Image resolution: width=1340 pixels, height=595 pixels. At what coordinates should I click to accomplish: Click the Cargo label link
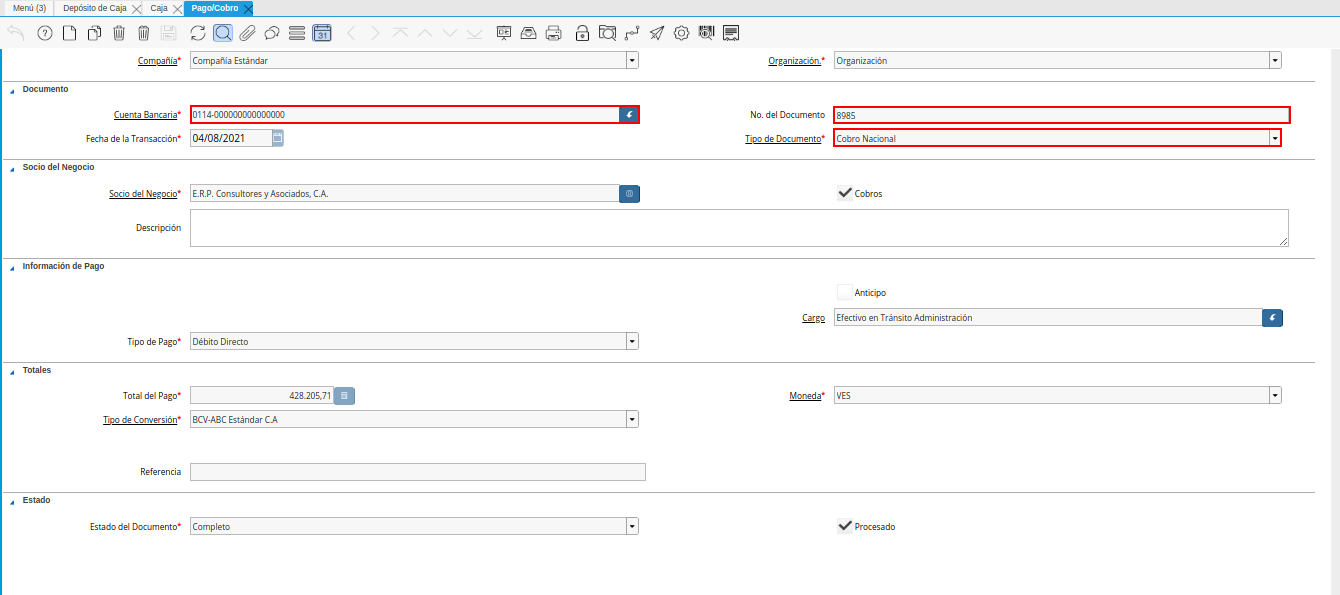[x=813, y=318]
